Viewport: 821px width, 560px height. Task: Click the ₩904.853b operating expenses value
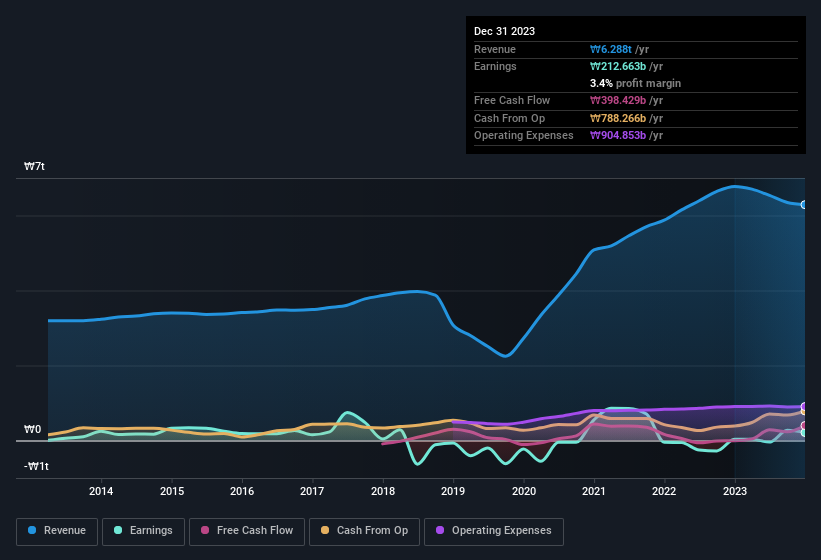[x=618, y=136]
